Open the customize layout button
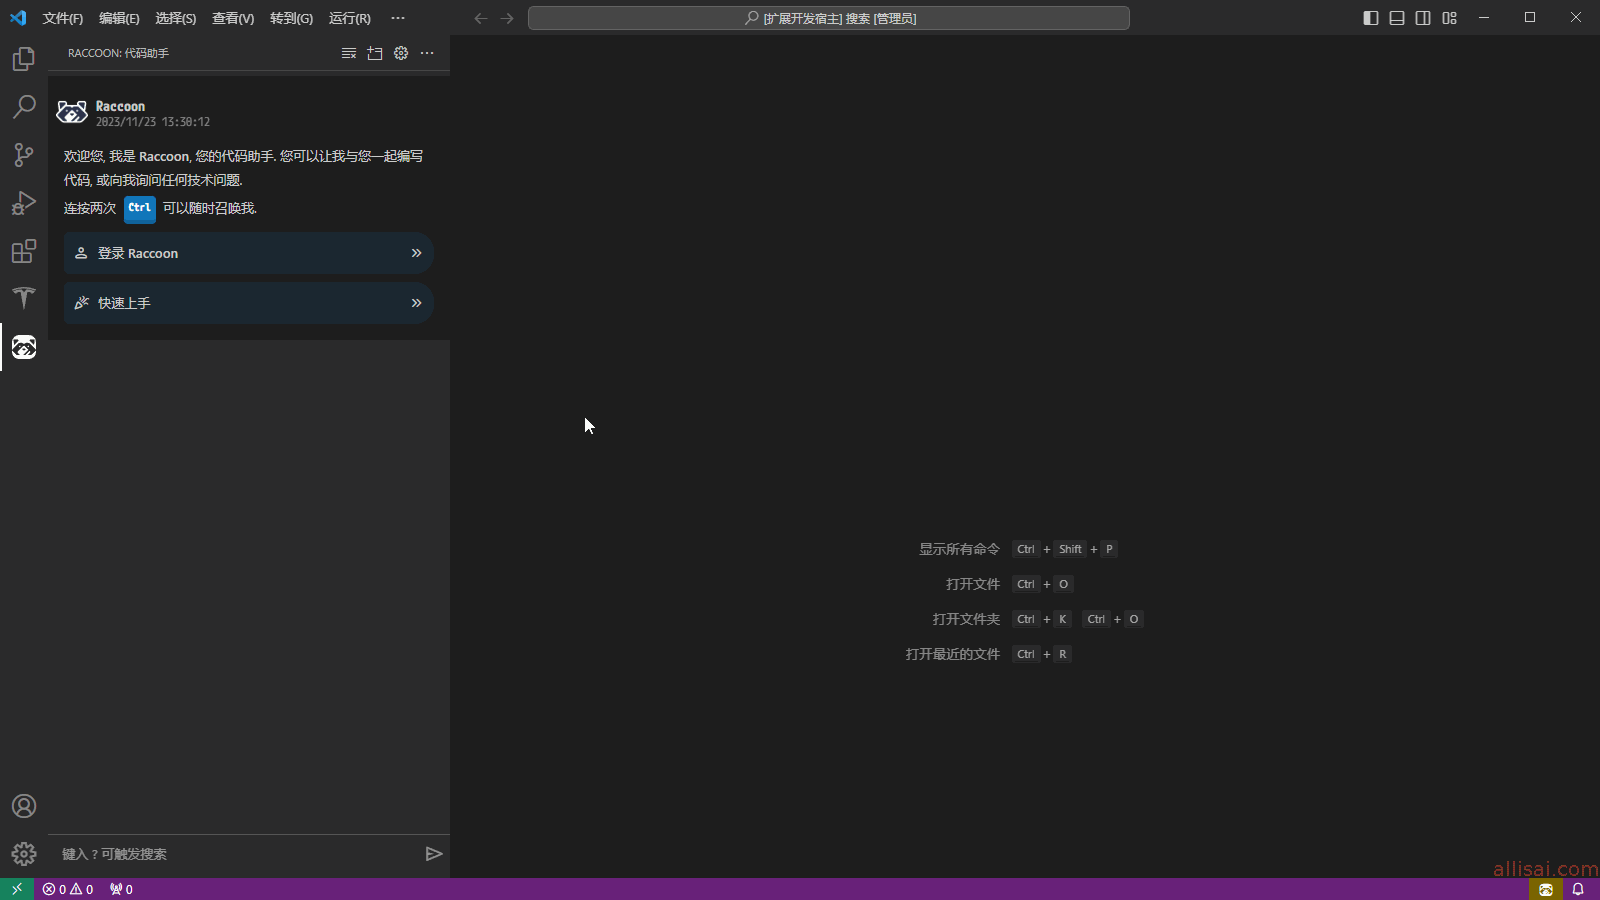Image resolution: width=1600 pixels, height=900 pixels. [x=1450, y=18]
